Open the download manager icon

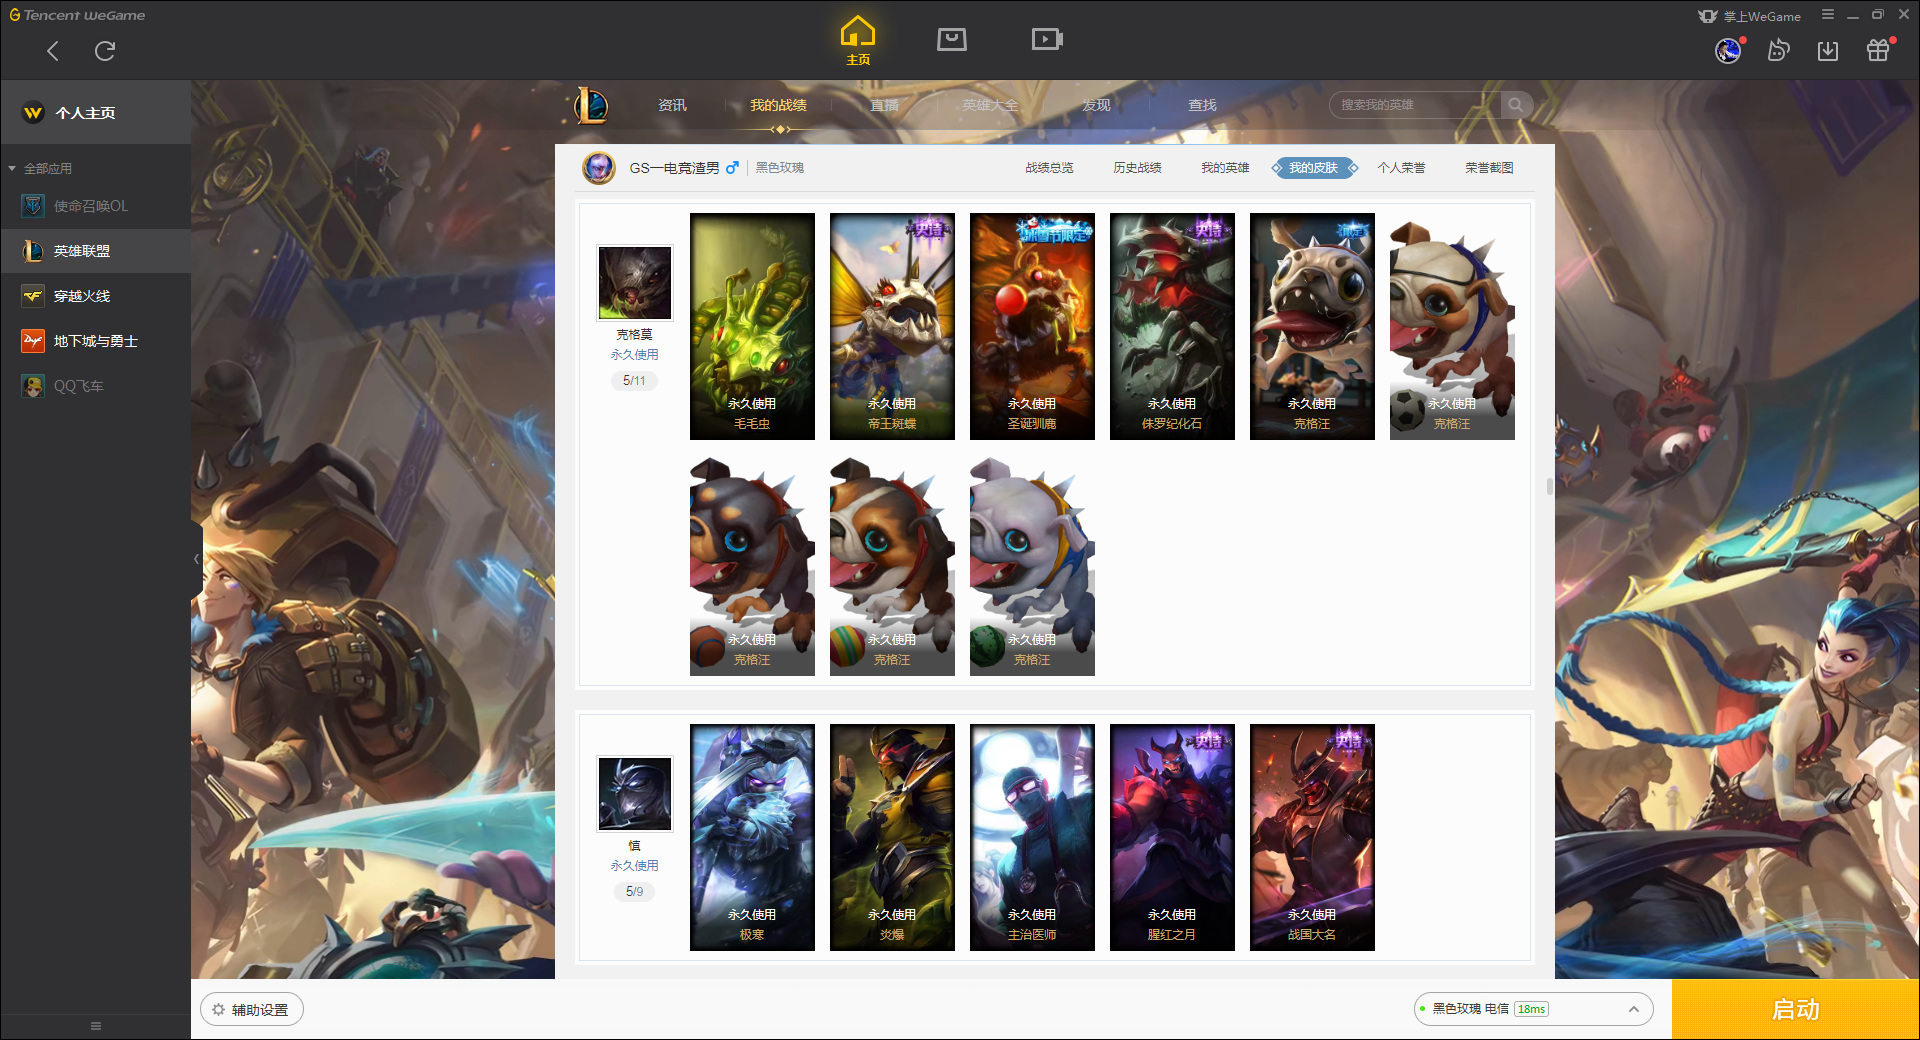coord(1828,50)
